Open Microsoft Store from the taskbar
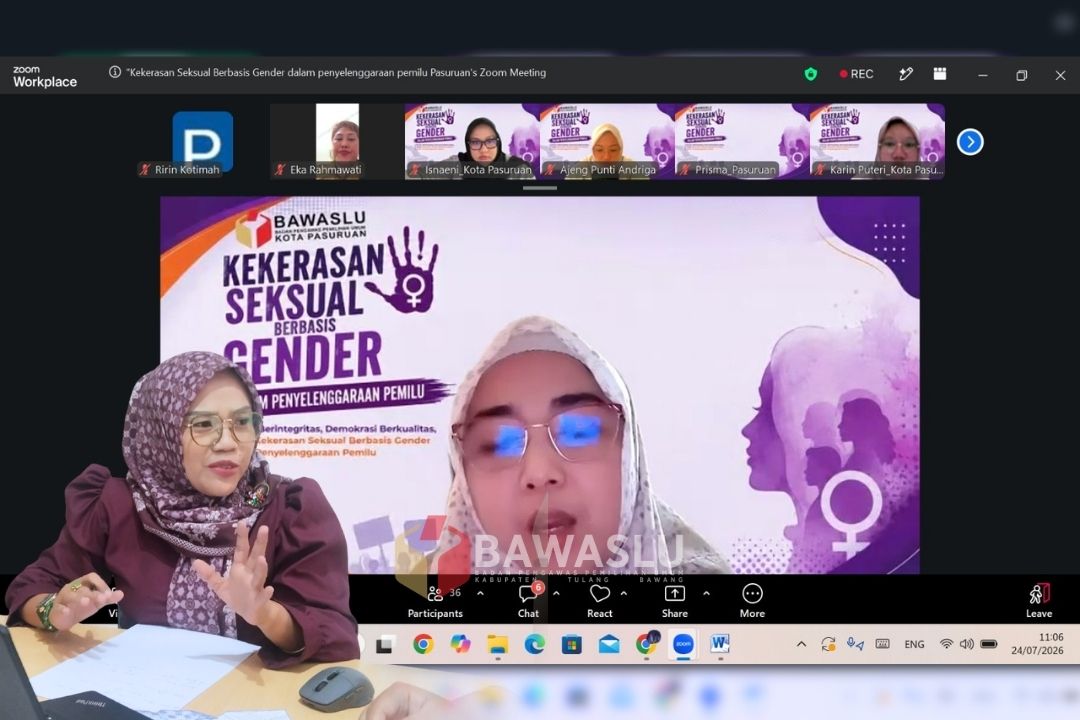The height and width of the screenshot is (720, 1080). (x=572, y=644)
